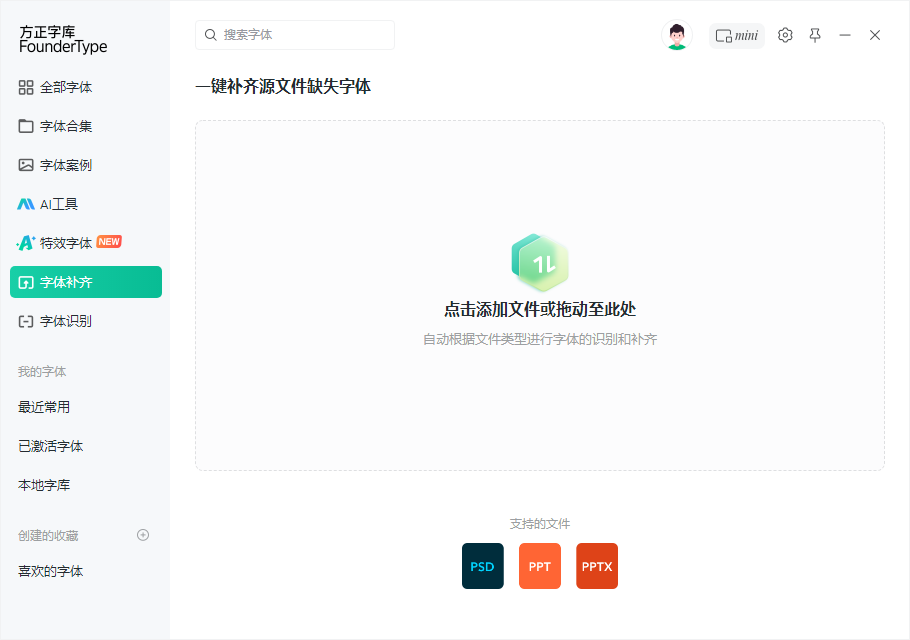Open 已激活字体 list
This screenshot has height=640, width=910.
coord(50,446)
